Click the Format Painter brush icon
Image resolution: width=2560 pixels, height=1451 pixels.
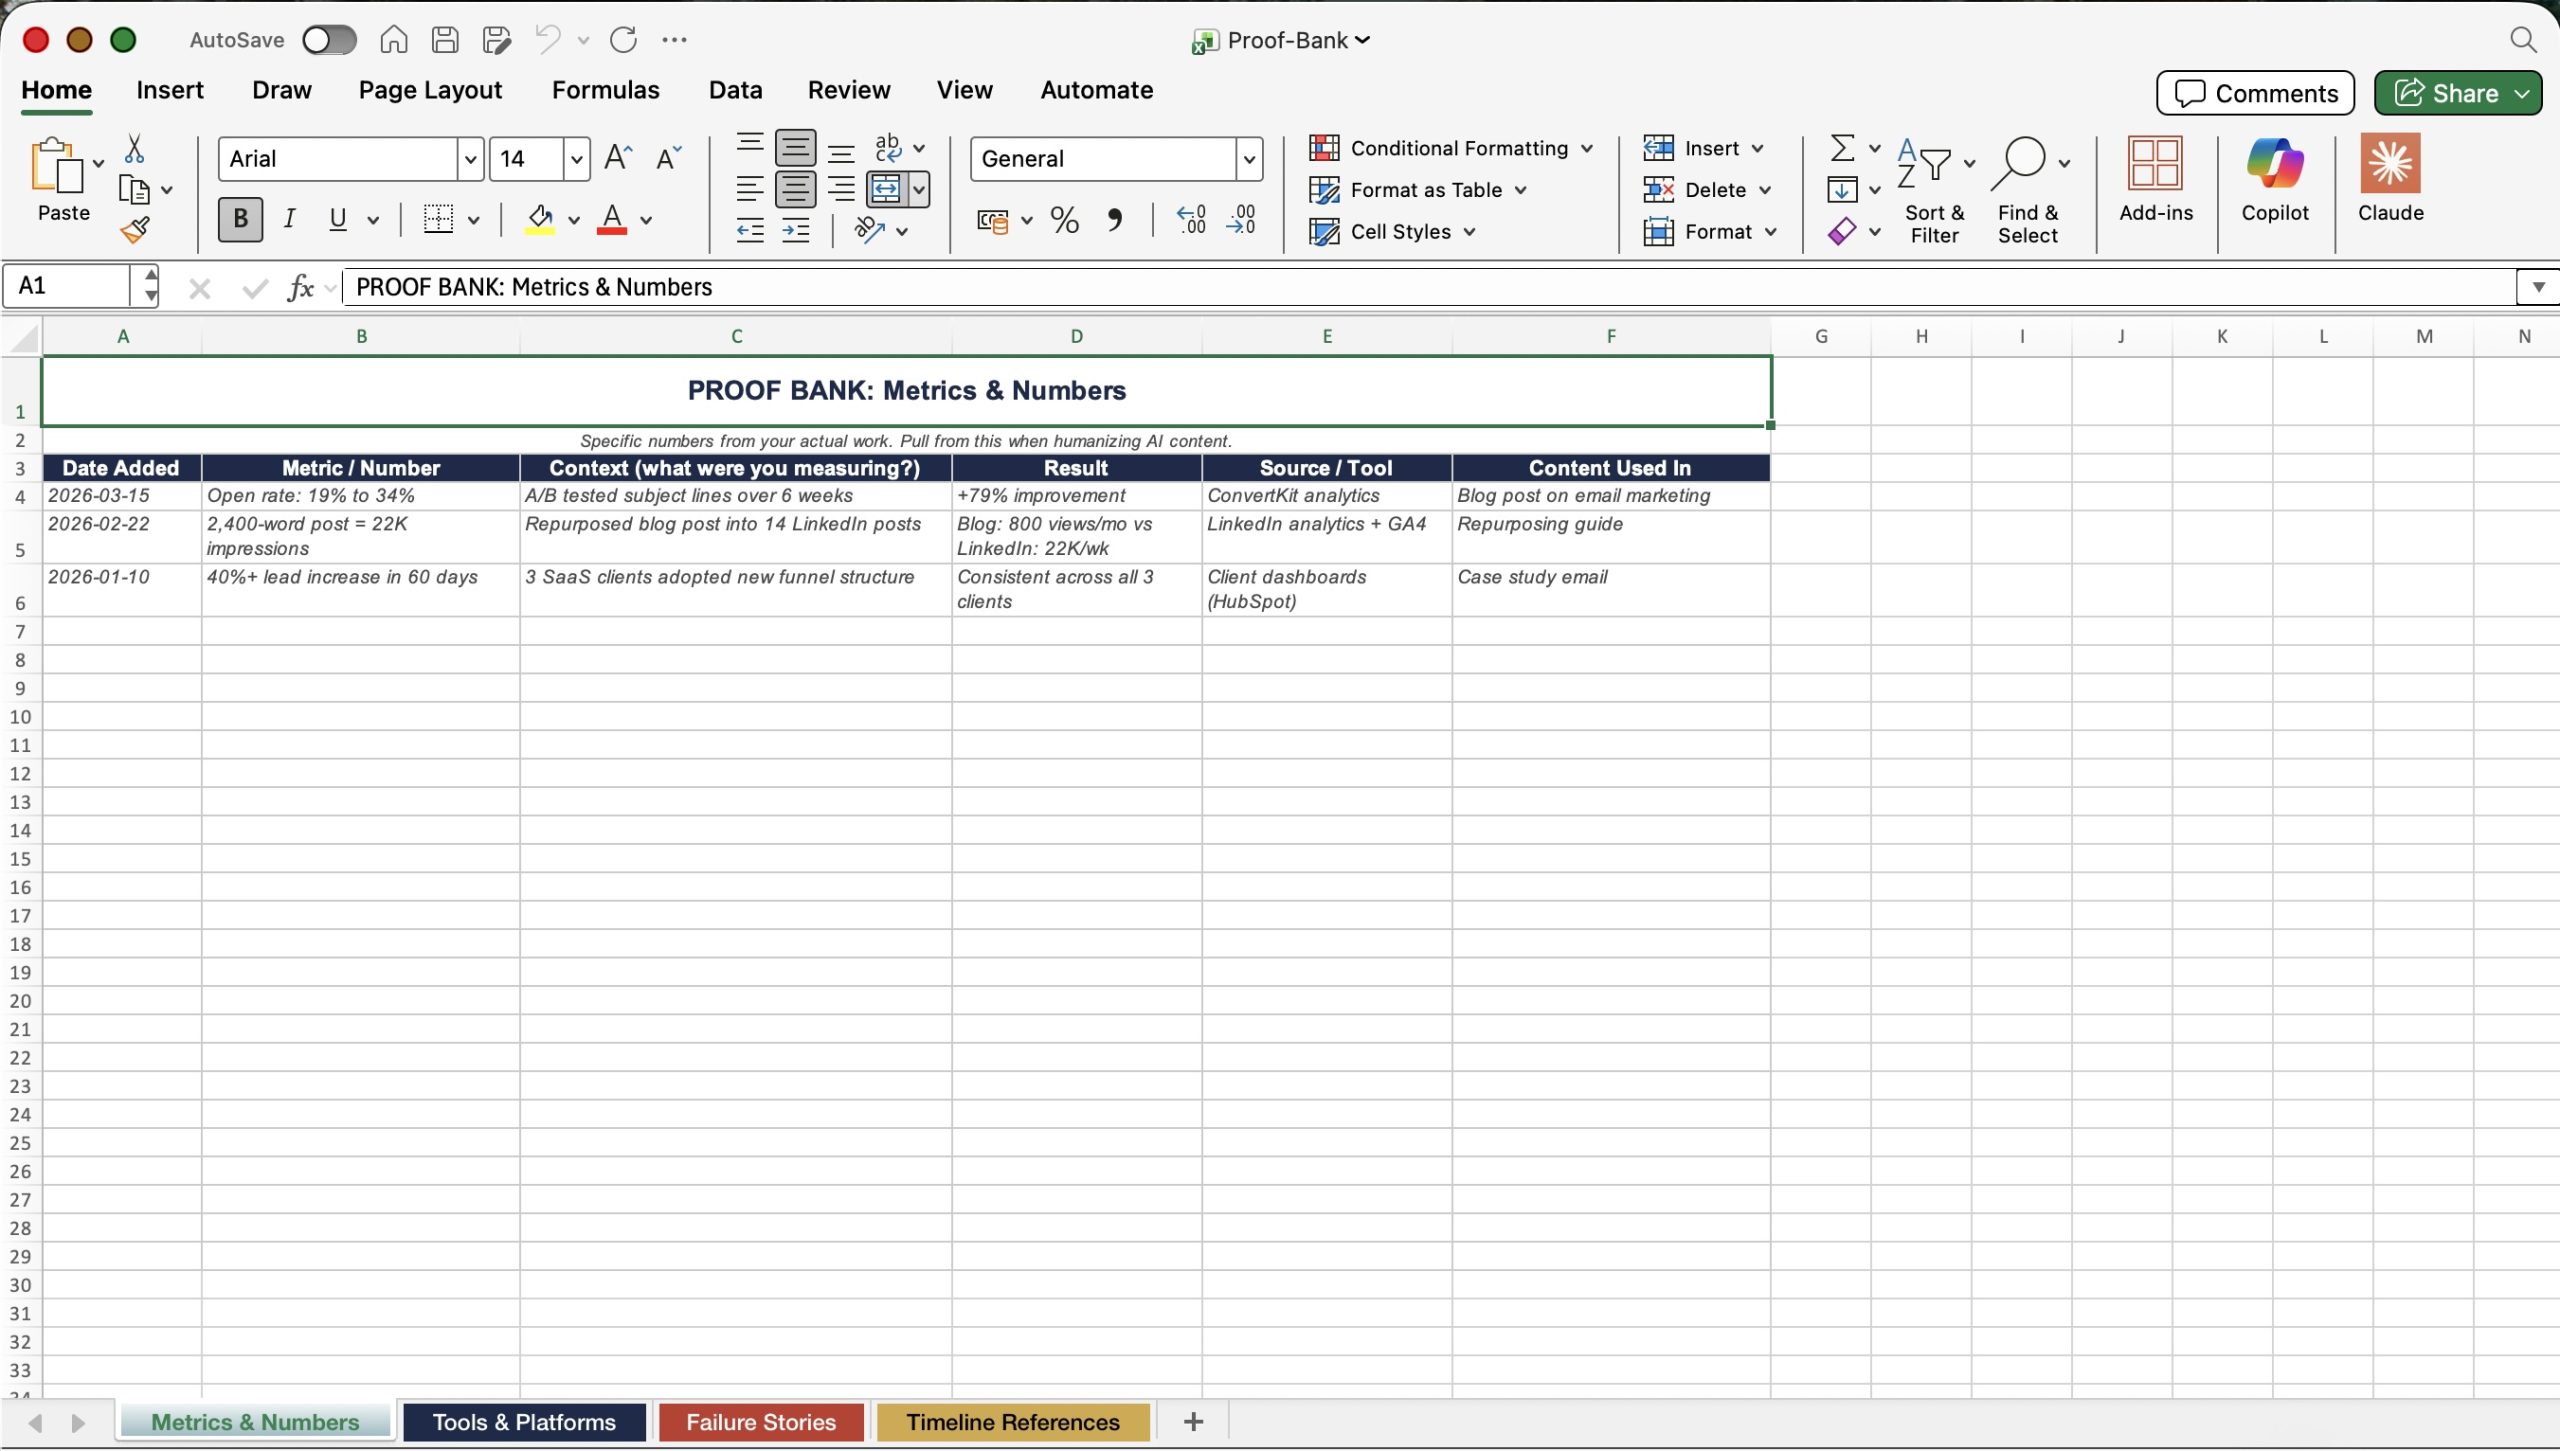(135, 231)
